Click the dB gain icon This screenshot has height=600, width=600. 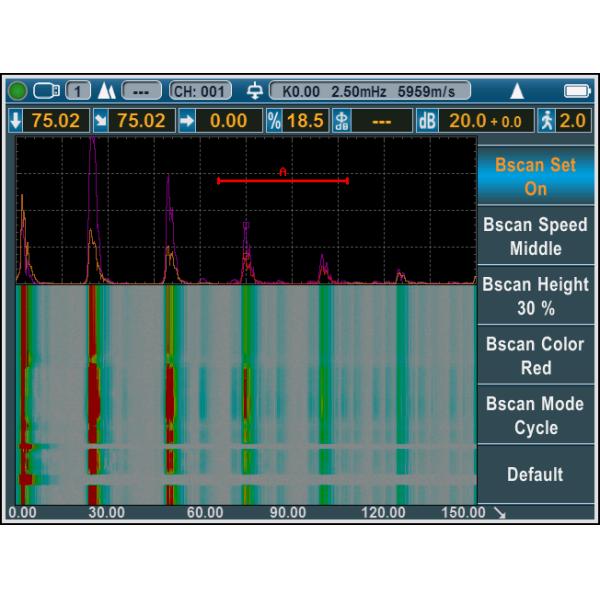coord(427,121)
